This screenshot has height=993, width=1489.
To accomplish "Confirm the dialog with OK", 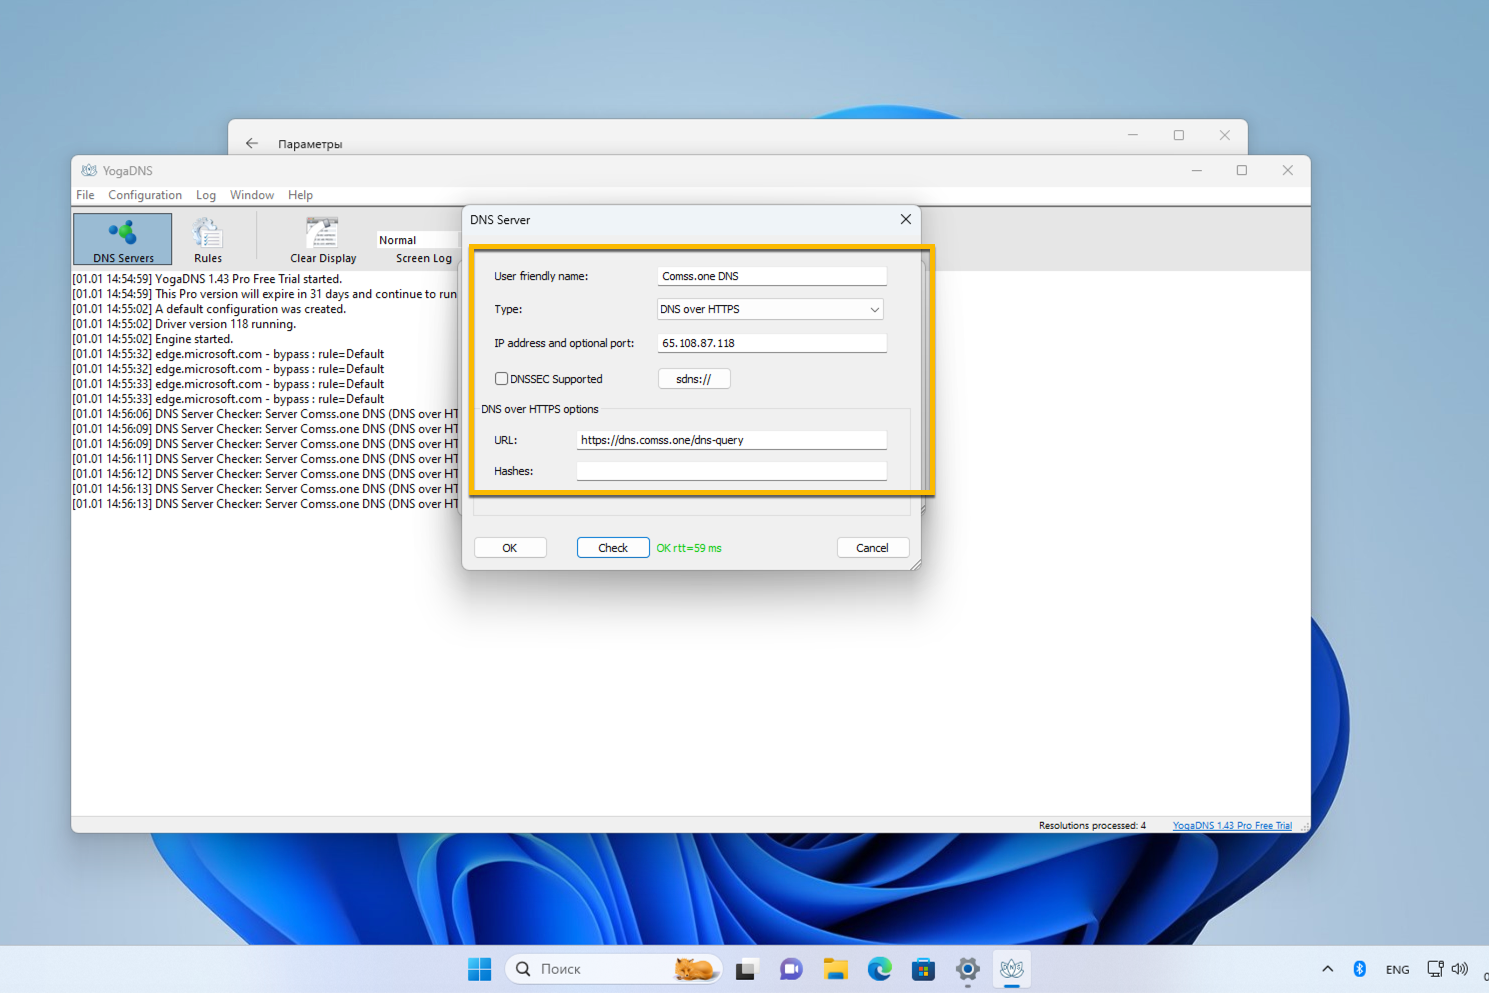I will (510, 548).
